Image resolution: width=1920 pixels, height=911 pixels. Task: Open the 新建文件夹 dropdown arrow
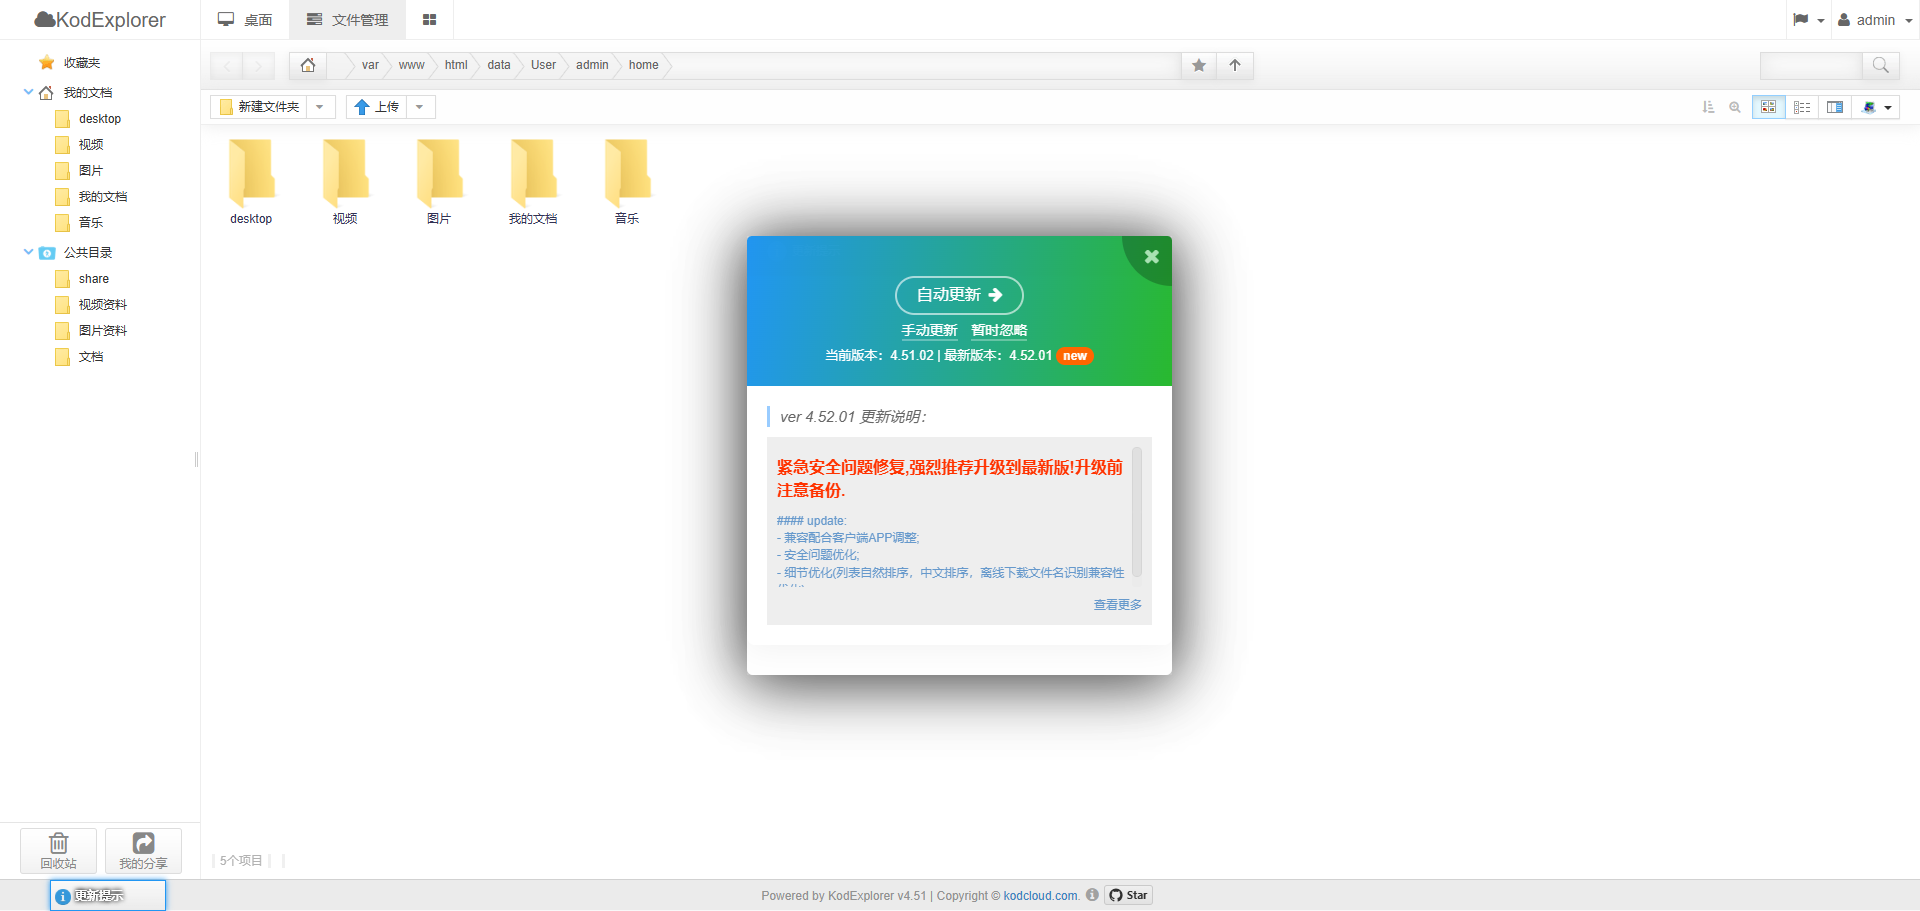coord(320,107)
